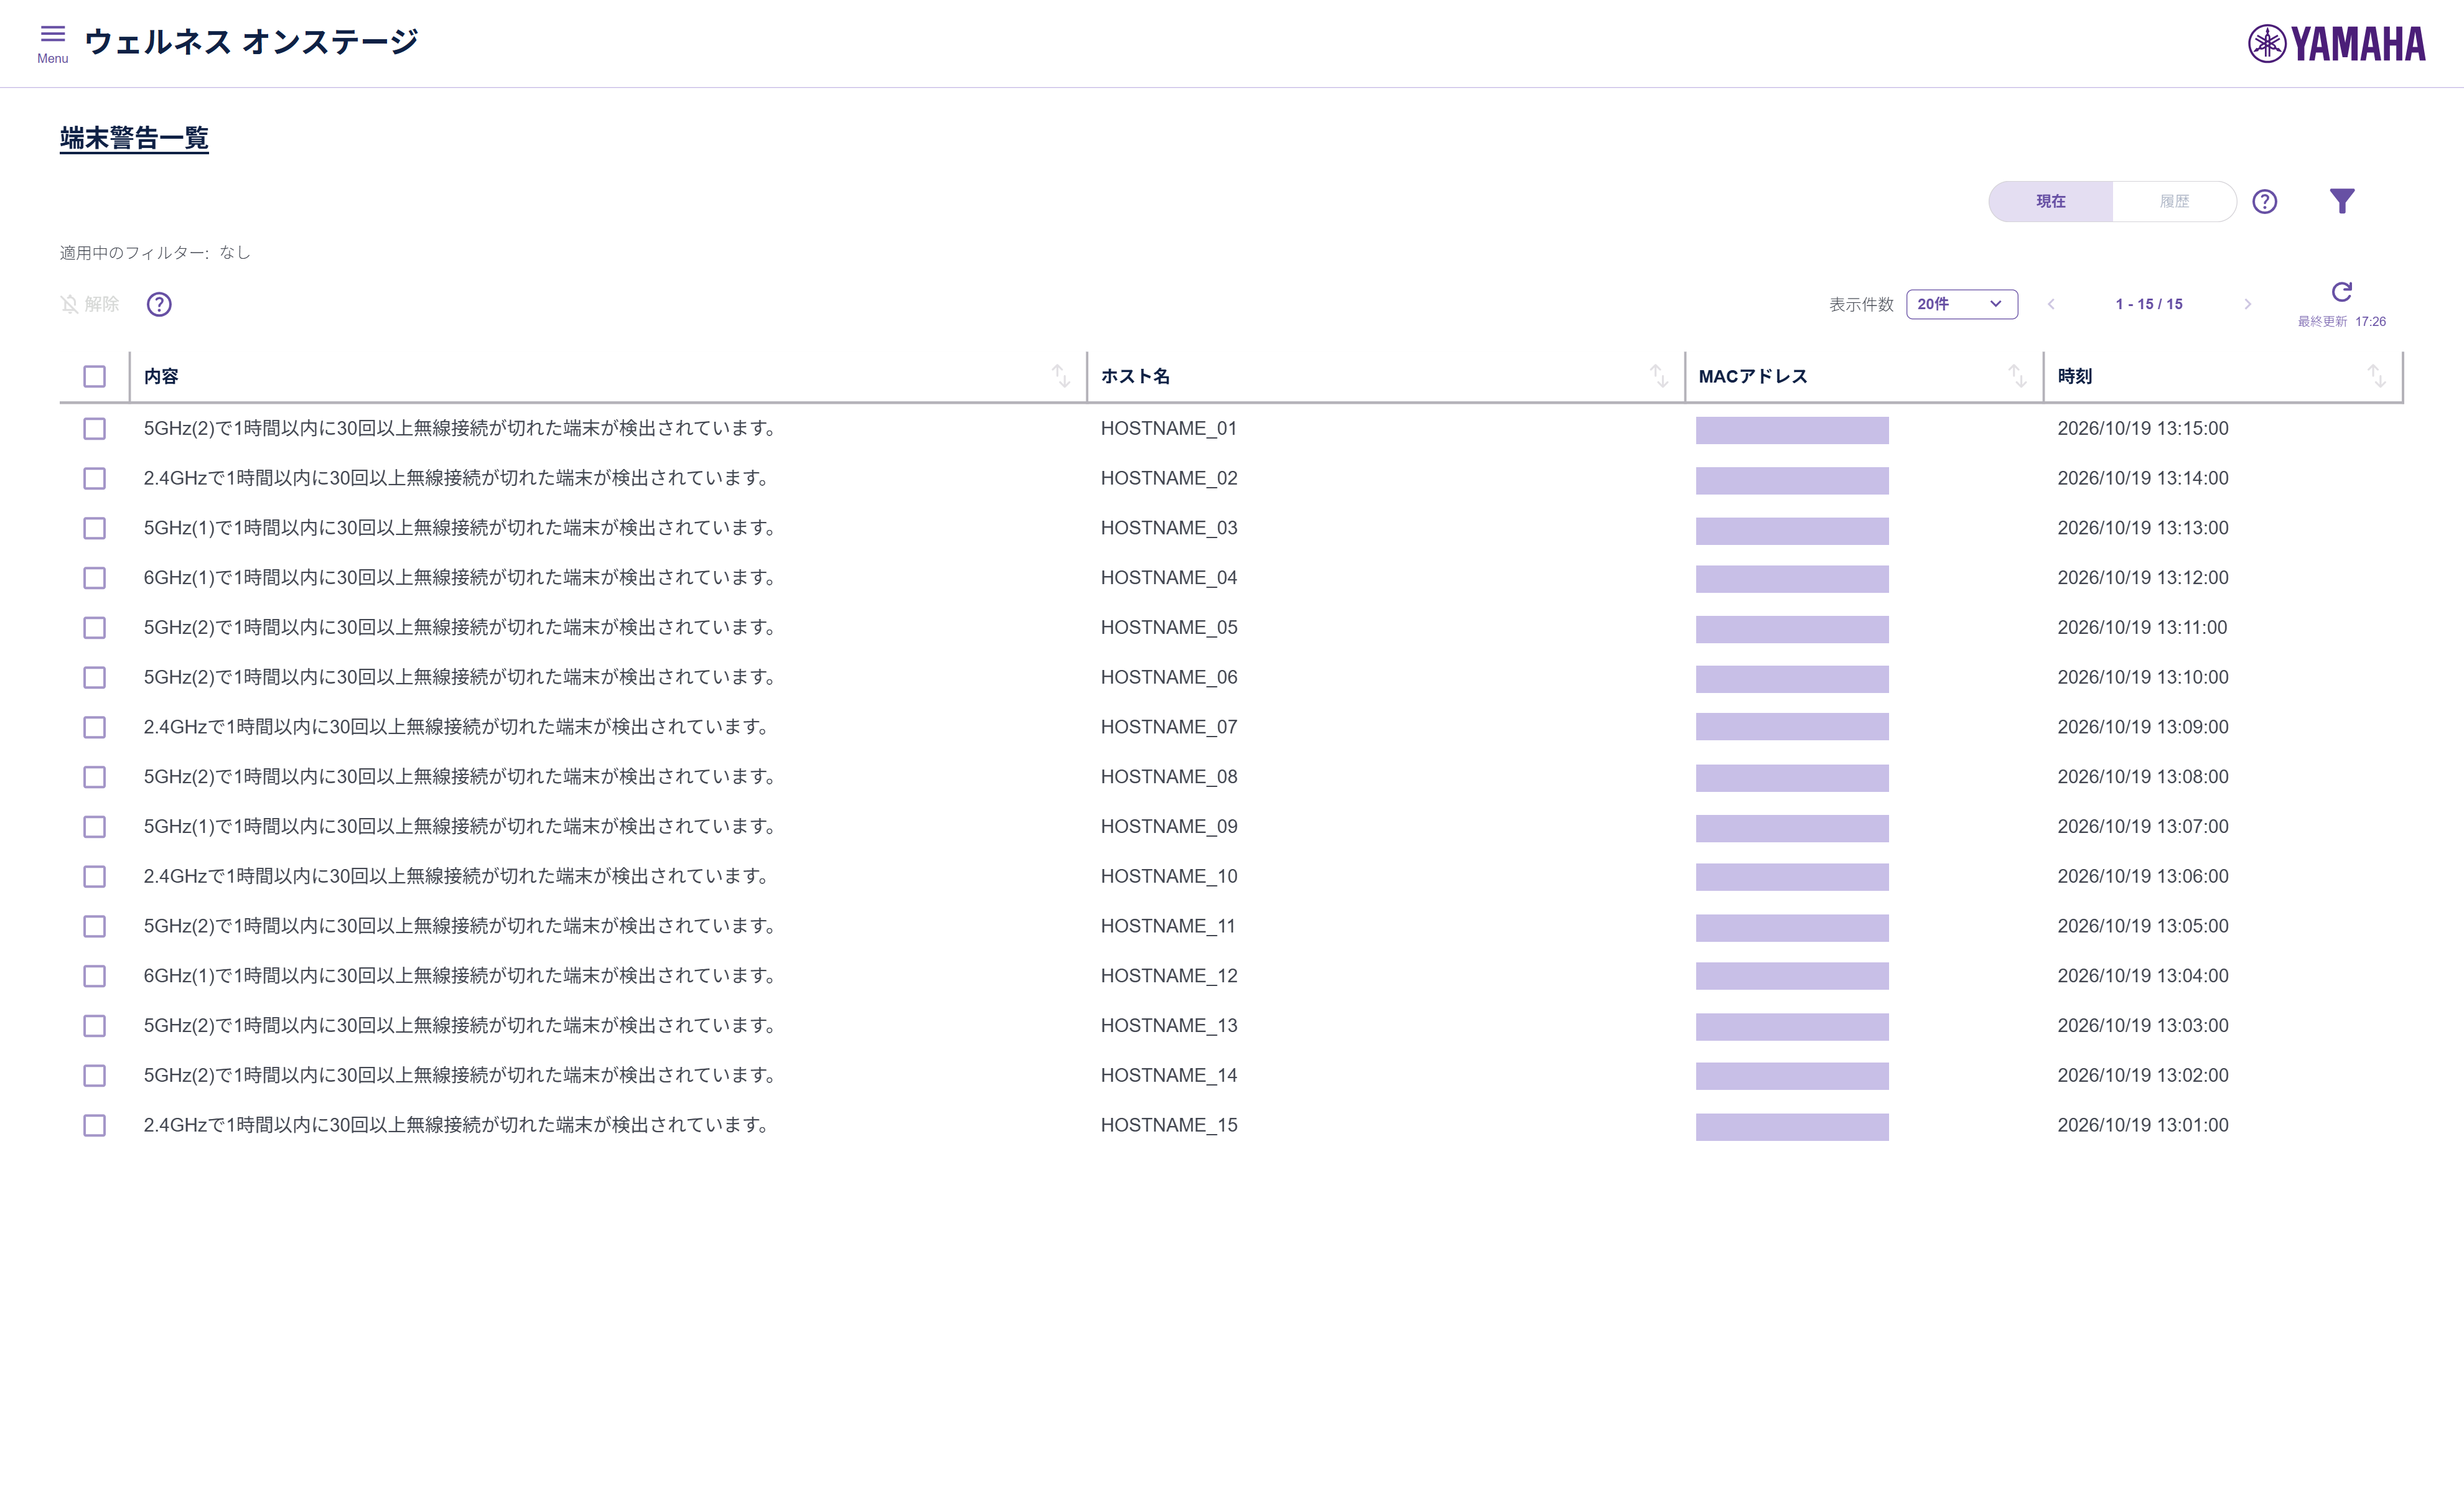Open help icon next to 履歴 tab
This screenshot has height=1493, width=2464.
(x=2265, y=202)
